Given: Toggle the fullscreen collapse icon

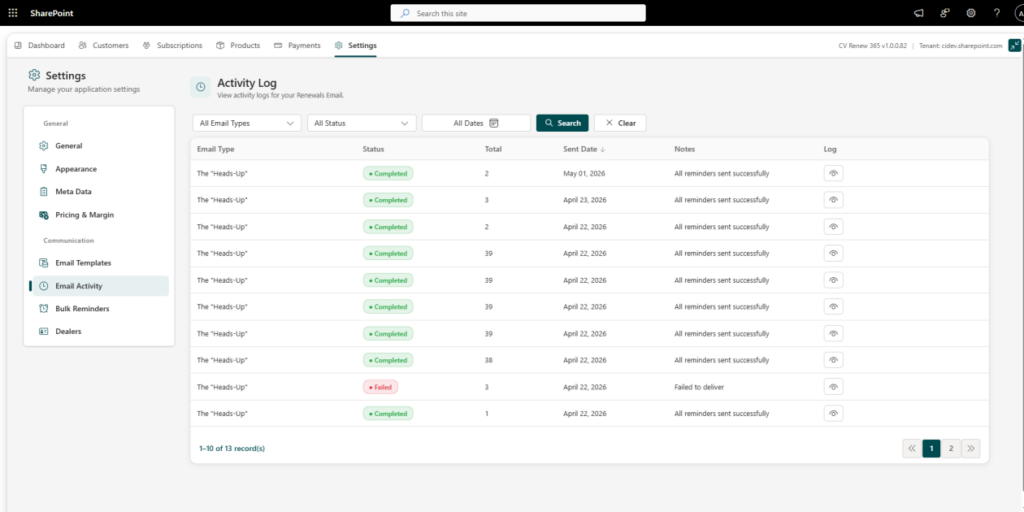Looking at the screenshot, I should [1014, 45].
